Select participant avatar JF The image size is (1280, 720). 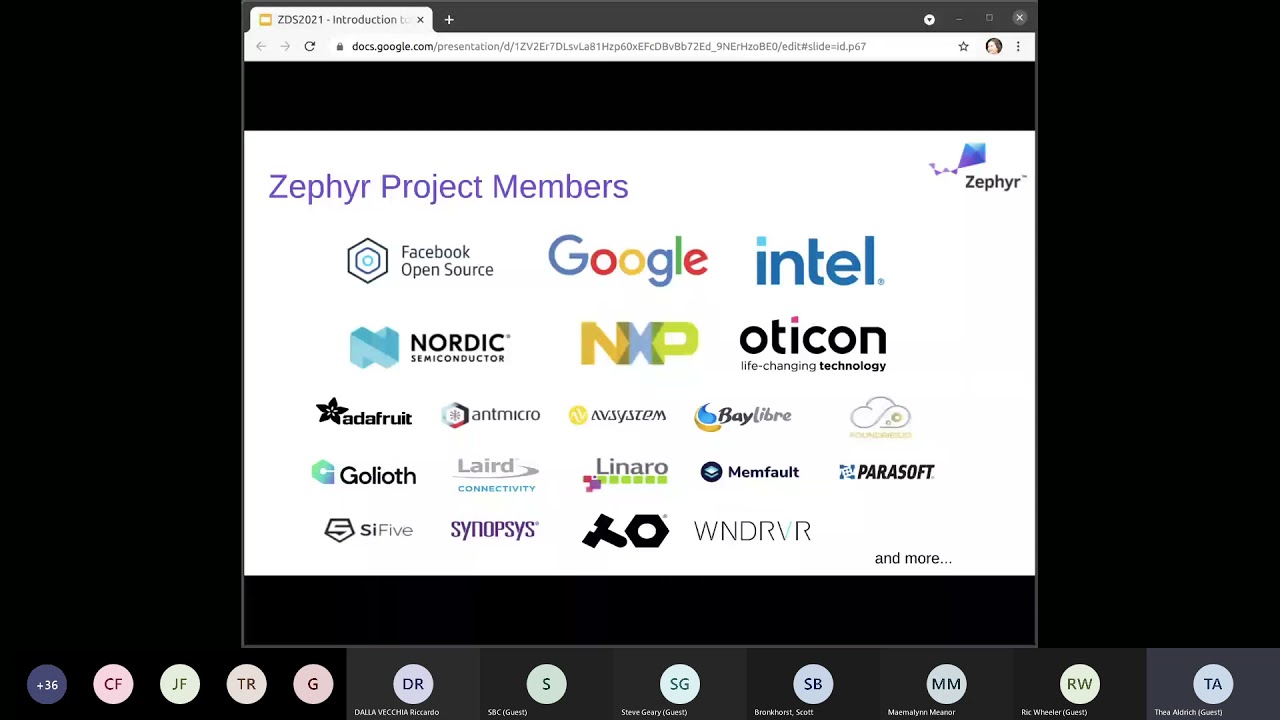[x=180, y=685]
